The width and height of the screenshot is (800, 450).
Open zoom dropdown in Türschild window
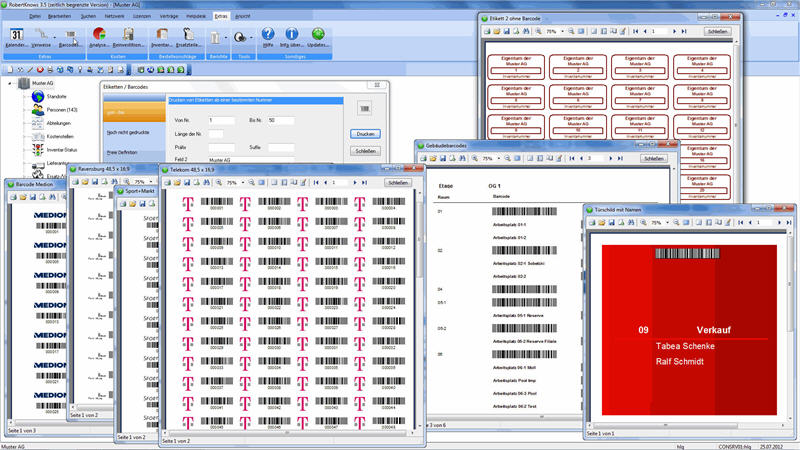667,222
